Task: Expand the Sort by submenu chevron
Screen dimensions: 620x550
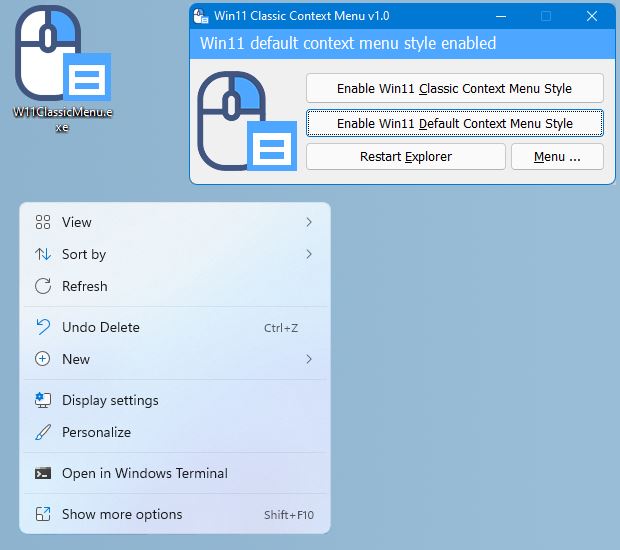Action: point(309,254)
